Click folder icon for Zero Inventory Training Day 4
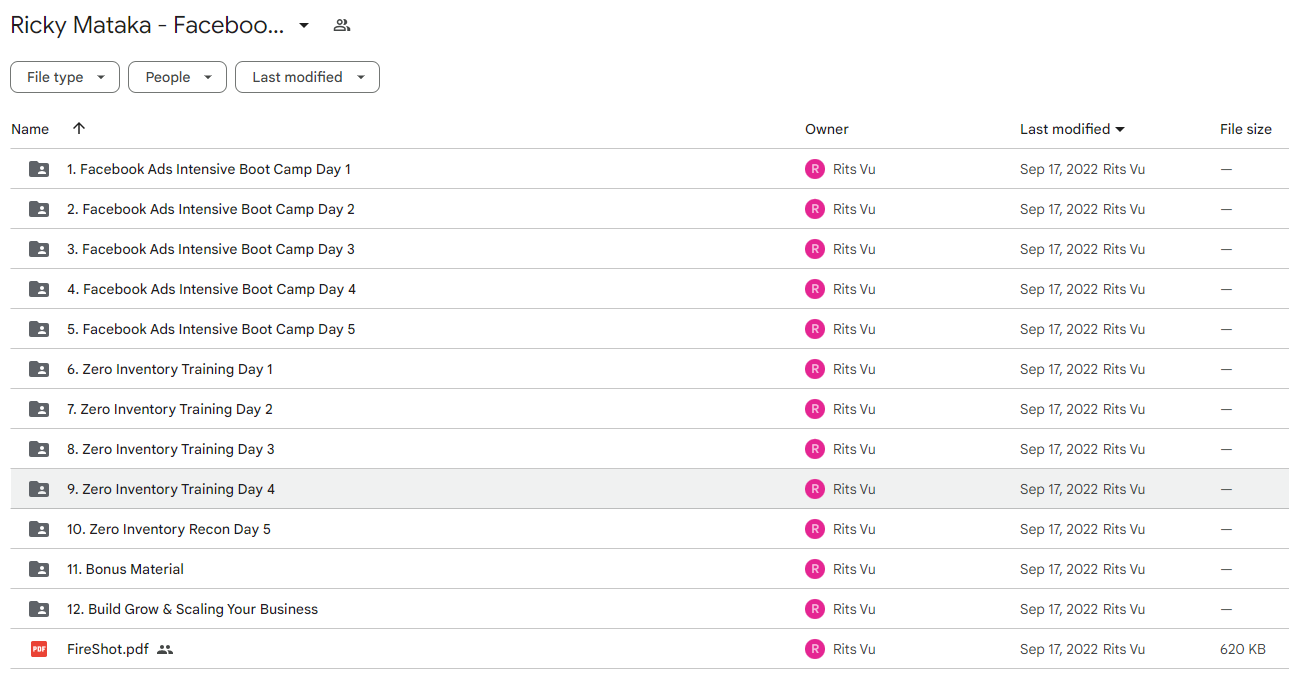1289x700 pixels. tap(39, 489)
